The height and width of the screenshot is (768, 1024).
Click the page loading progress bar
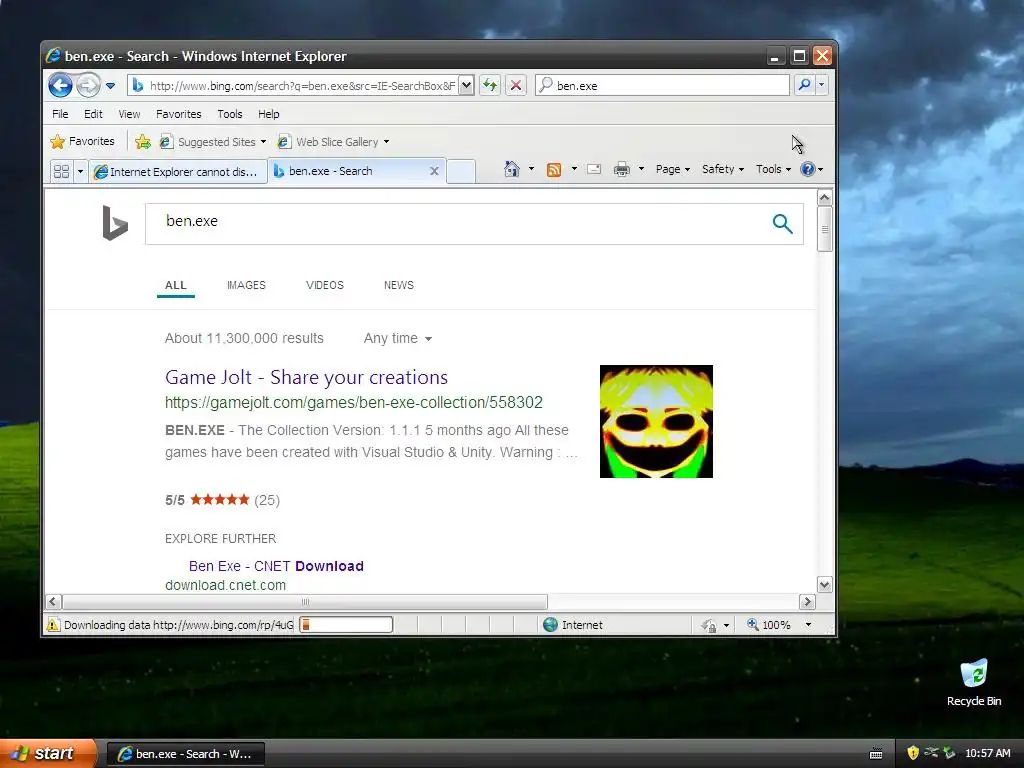coord(345,625)
